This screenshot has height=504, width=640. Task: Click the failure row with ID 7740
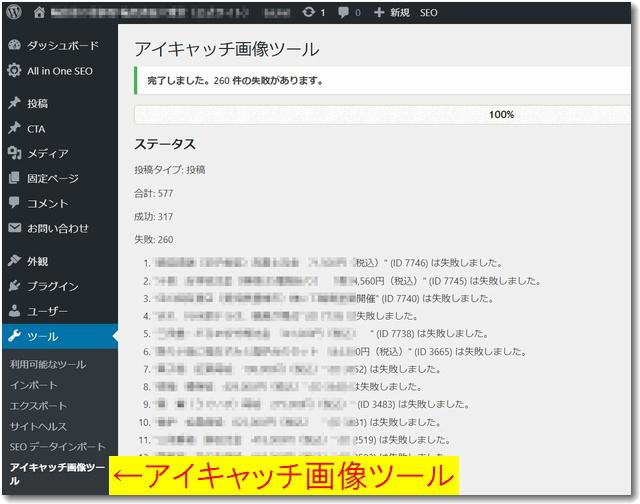(318, 298)
